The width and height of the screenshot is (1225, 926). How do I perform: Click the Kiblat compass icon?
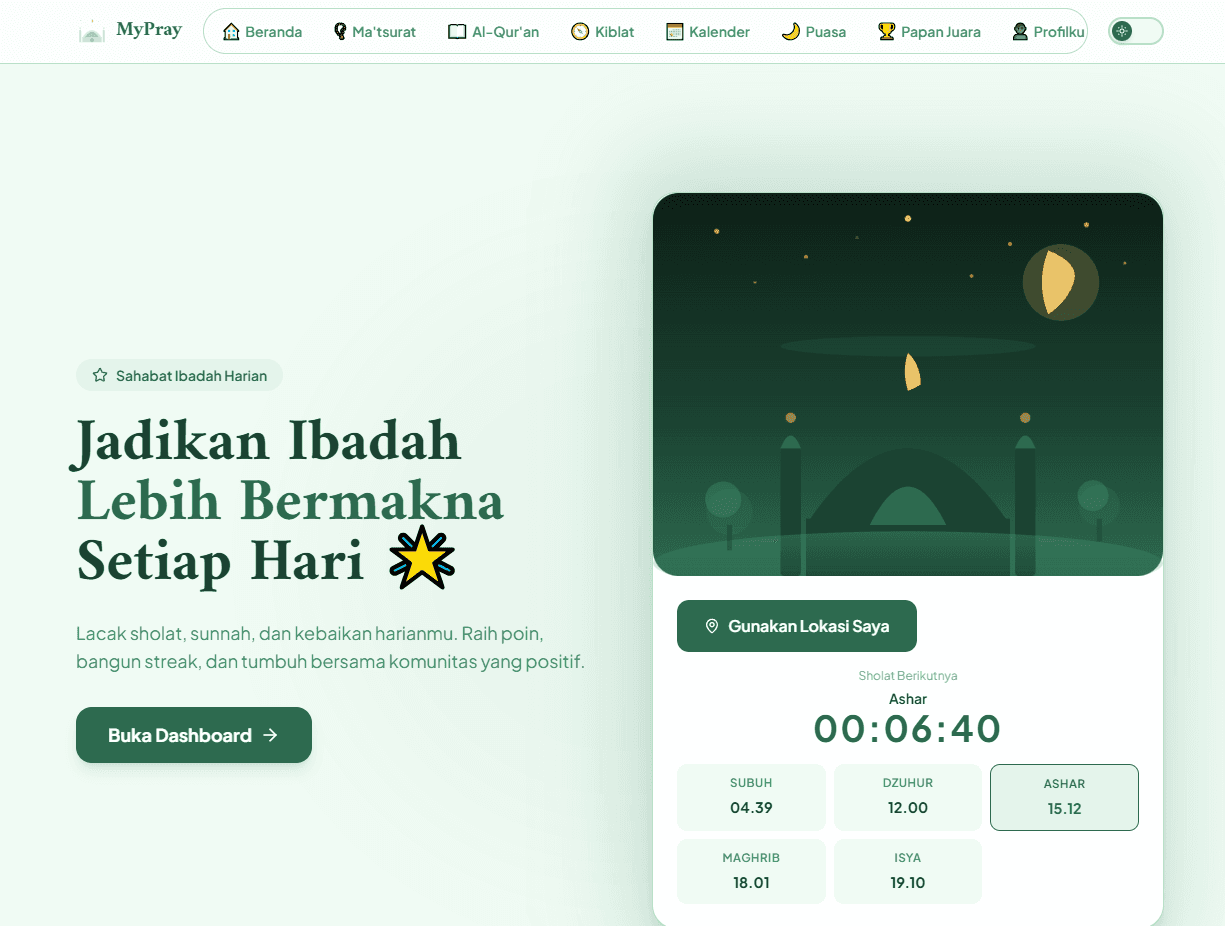click(580, 31)
